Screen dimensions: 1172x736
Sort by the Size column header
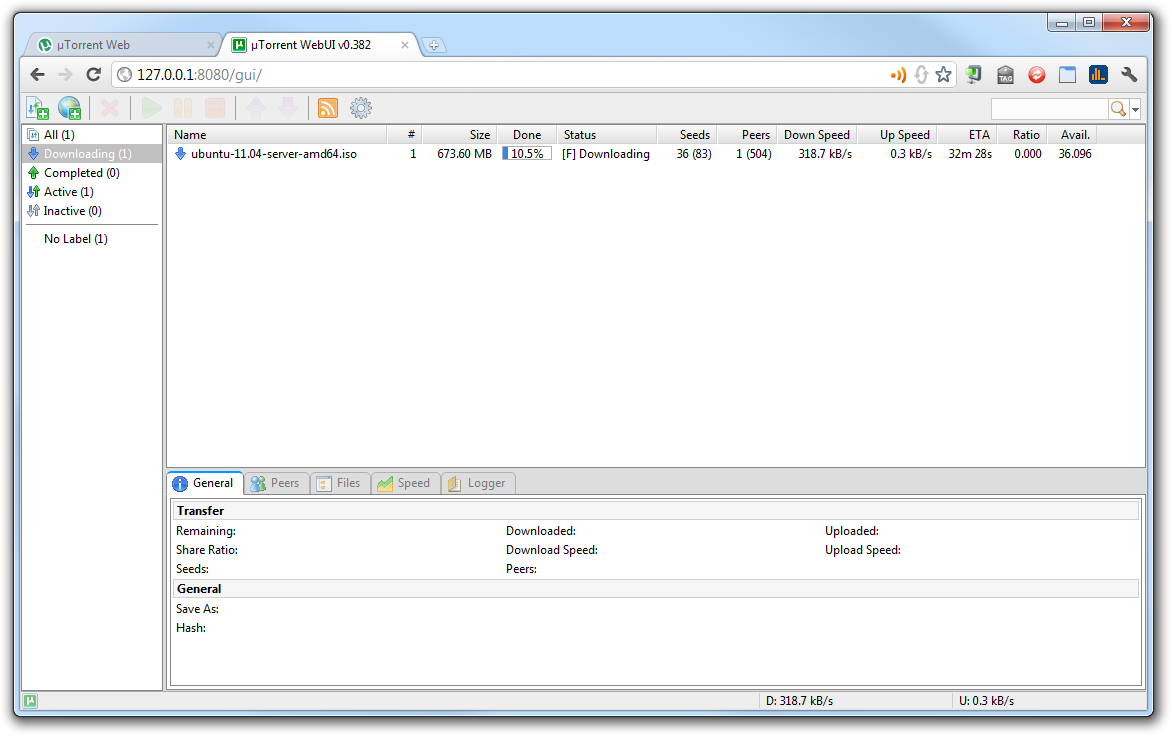[460, 134]
